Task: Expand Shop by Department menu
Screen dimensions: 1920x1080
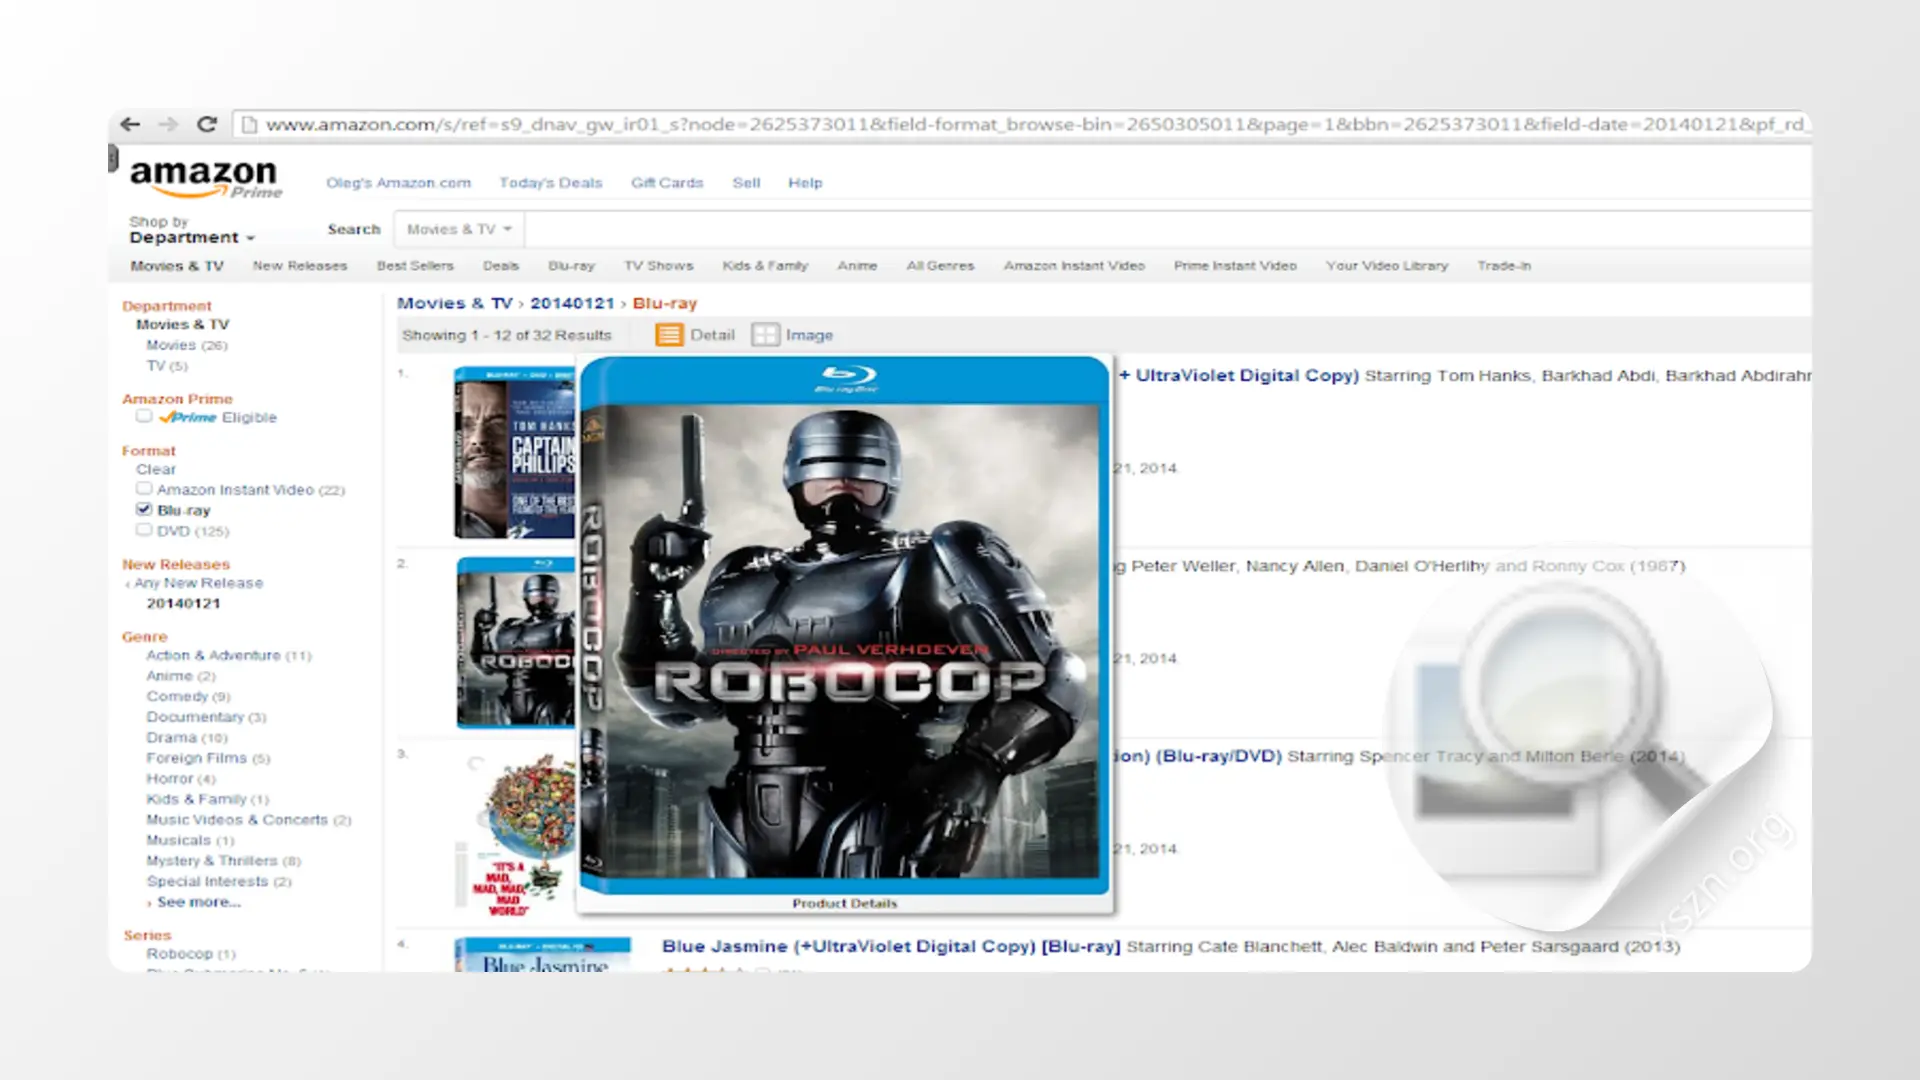Action: click(x=192, y=230)
